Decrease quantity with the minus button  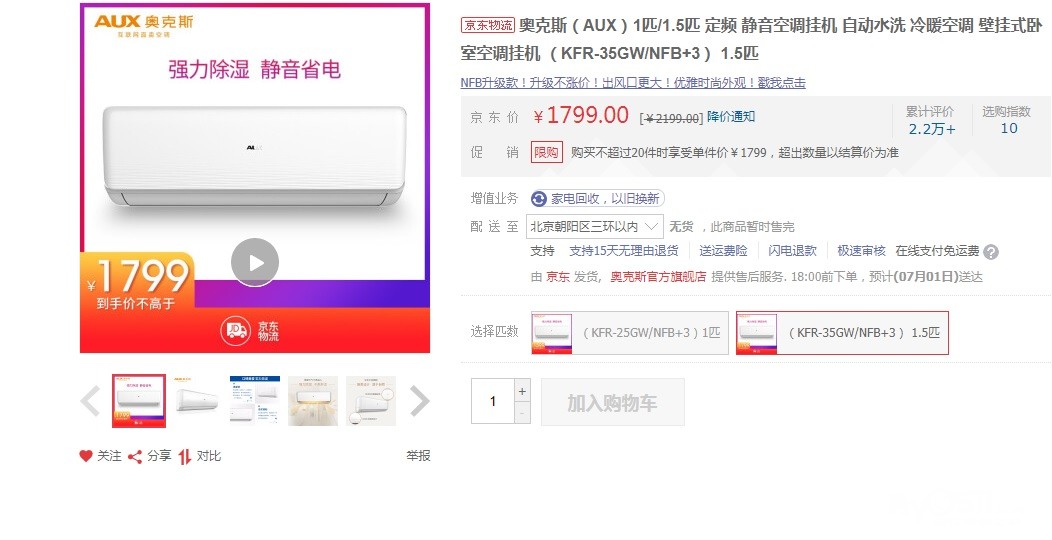click(x=522, y=412)
